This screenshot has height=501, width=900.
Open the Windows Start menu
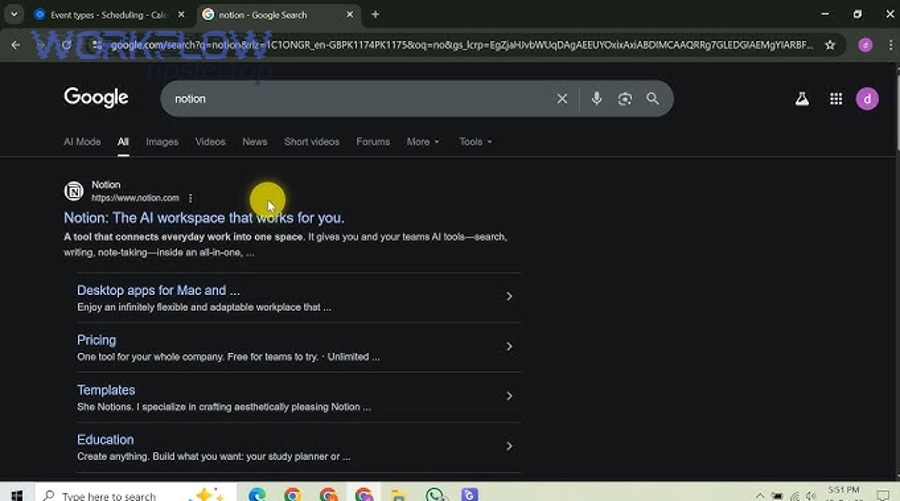click(16, 494)
